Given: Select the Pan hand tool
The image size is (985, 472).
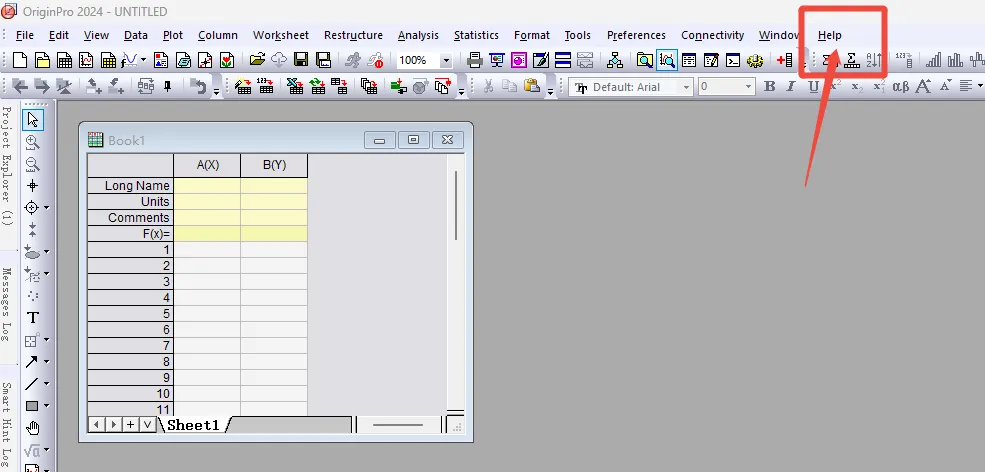Looking at the screenshot, I should (x=33, y=428).
